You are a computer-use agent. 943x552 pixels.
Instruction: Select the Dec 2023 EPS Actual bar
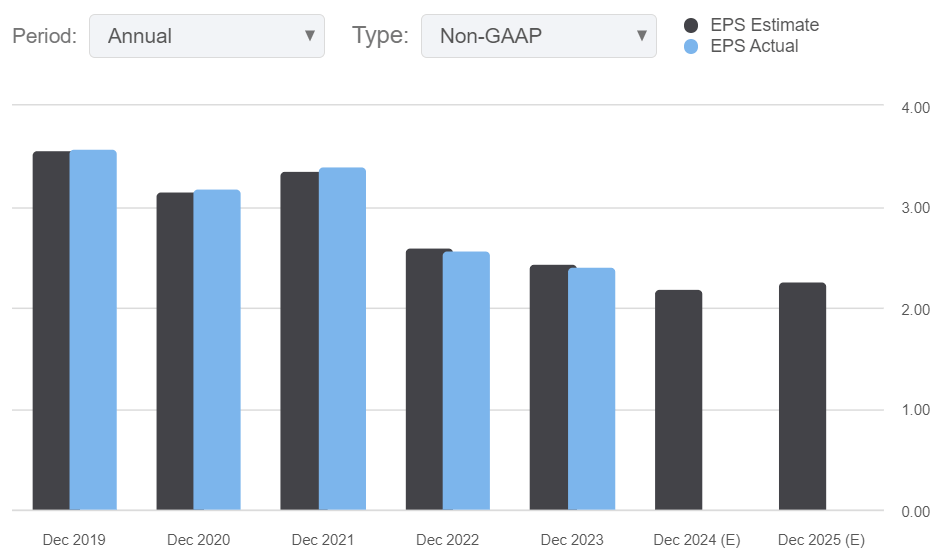click(591, 389)
